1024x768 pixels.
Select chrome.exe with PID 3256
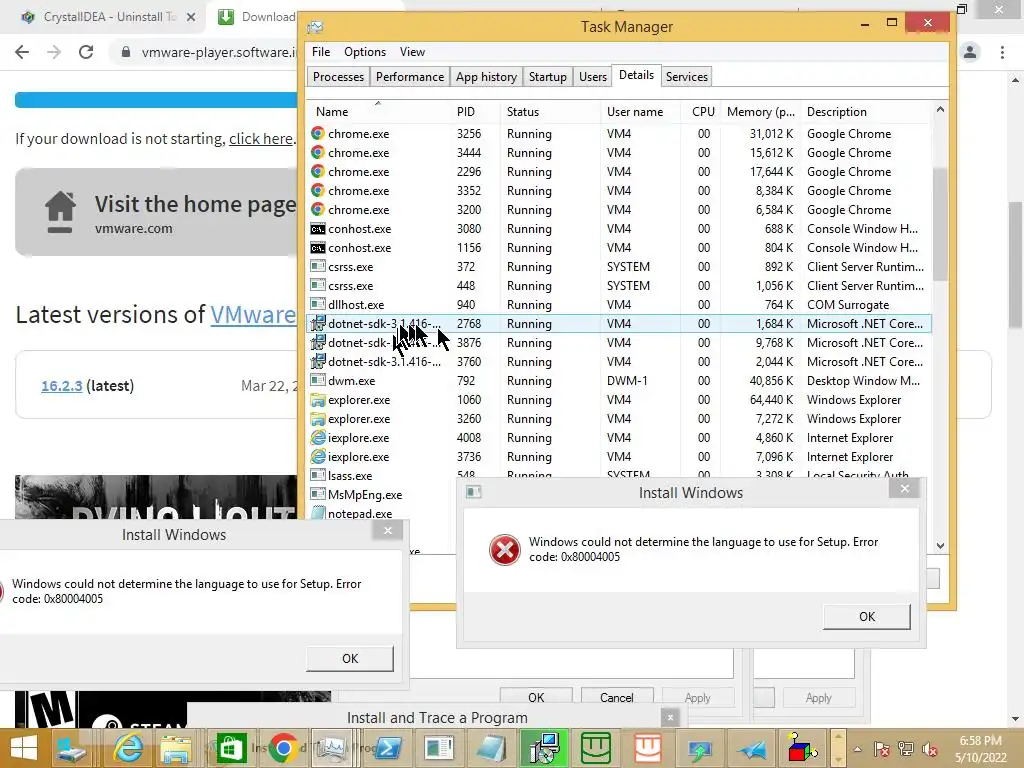click(x=619, y=134)
